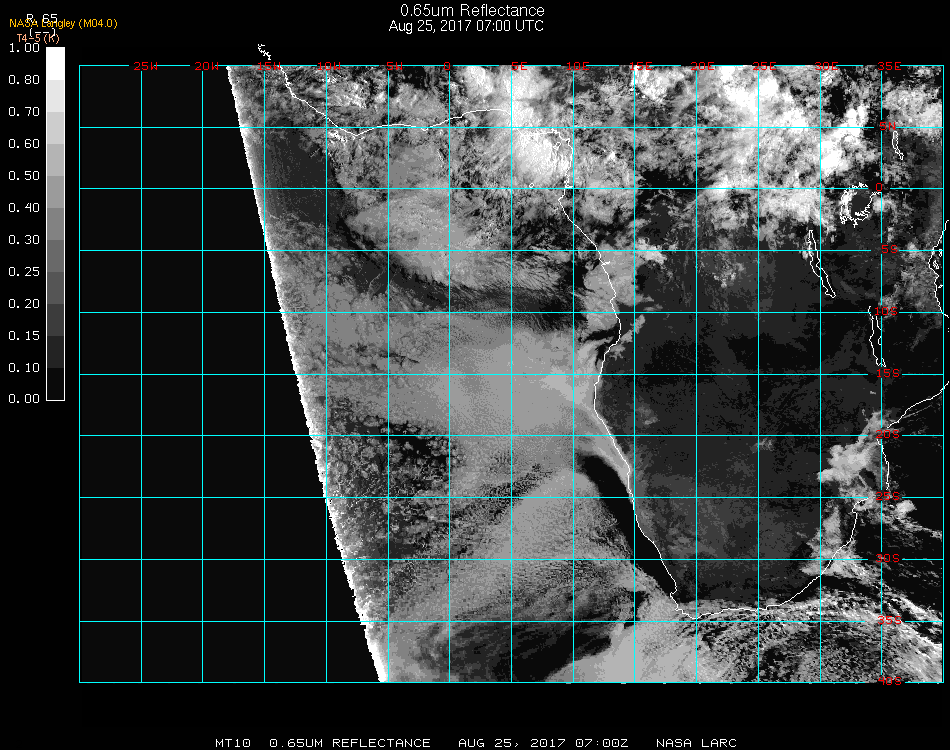The height and width of the screenshot is (750, 950).
Task: Click the '1.00' colorbar scale value
Action: 24,48
